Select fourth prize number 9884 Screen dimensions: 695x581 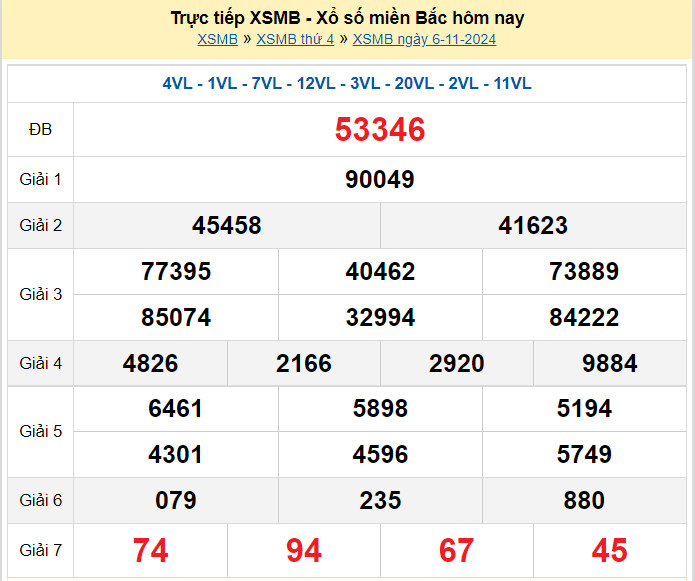609,363
